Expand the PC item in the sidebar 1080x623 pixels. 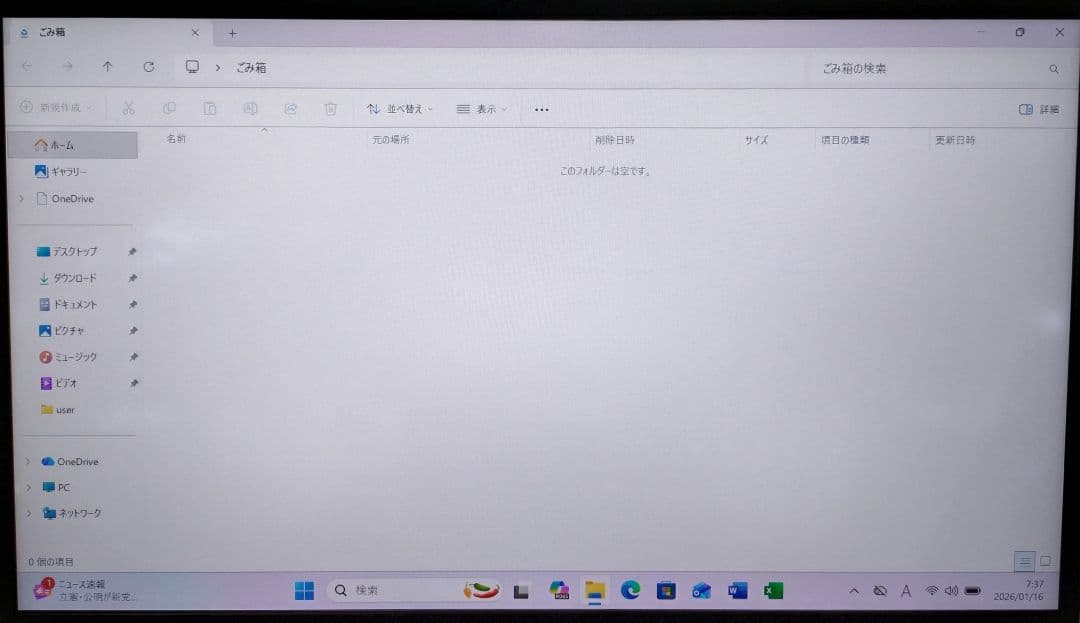28,487
